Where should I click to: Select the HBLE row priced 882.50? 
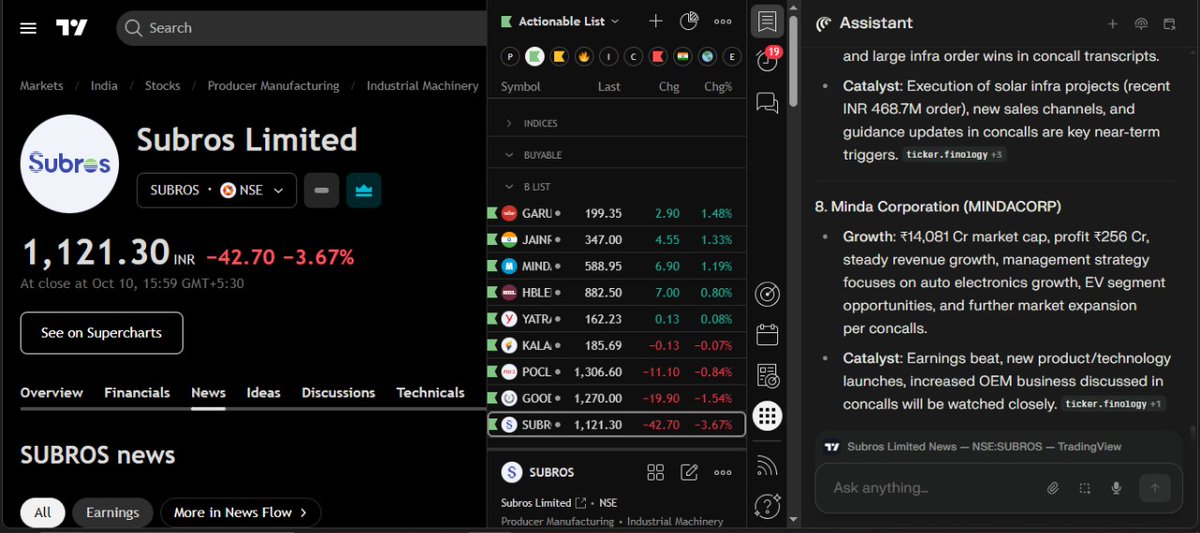click(x=616, y=292)
